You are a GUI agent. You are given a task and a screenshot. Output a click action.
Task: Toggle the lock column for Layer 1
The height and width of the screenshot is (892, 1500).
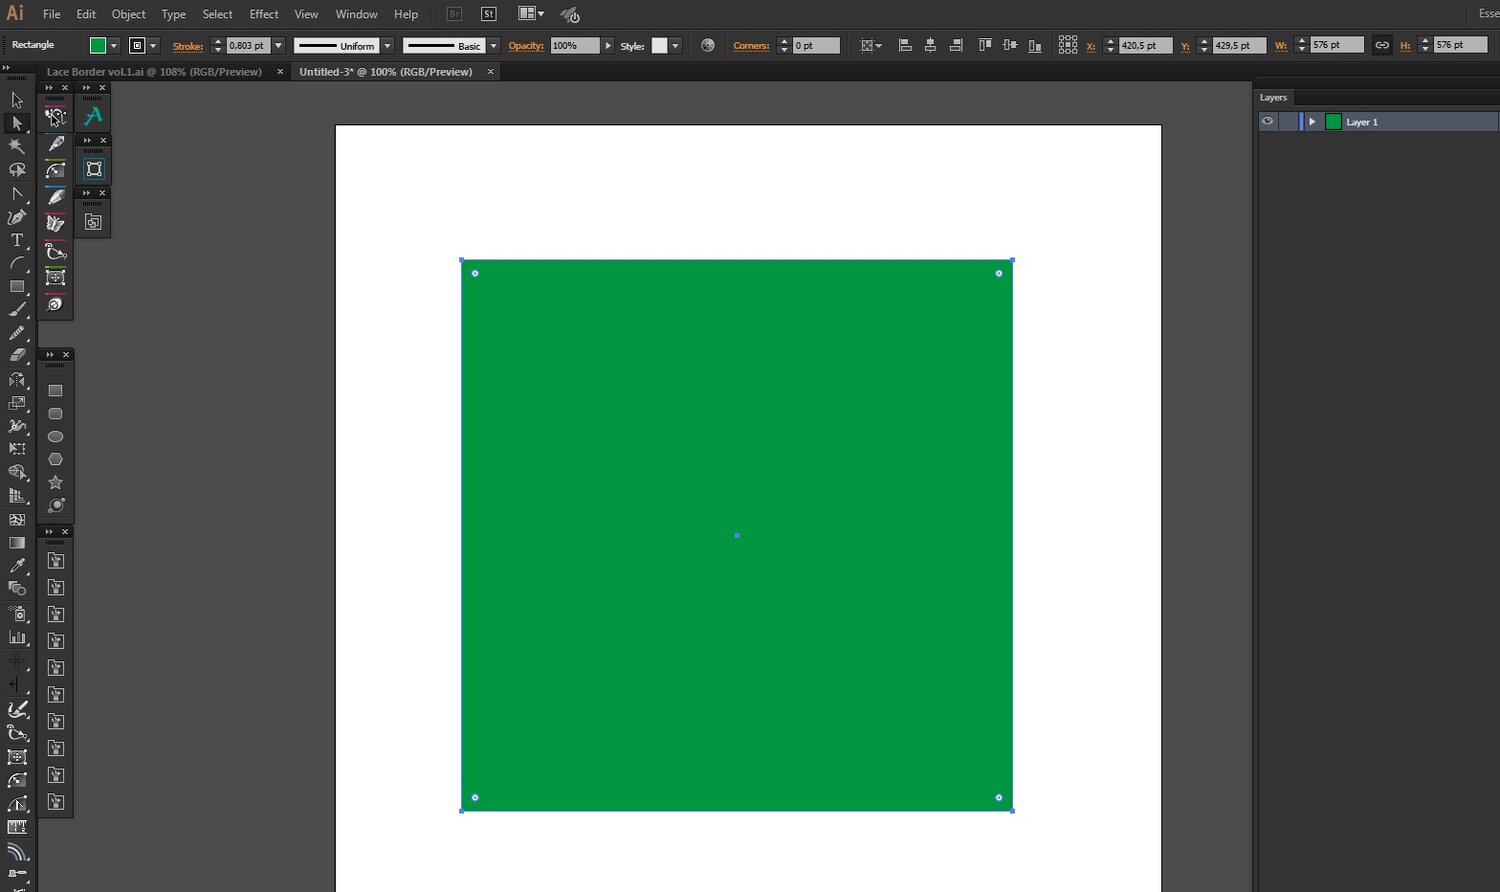(1288, 122)
